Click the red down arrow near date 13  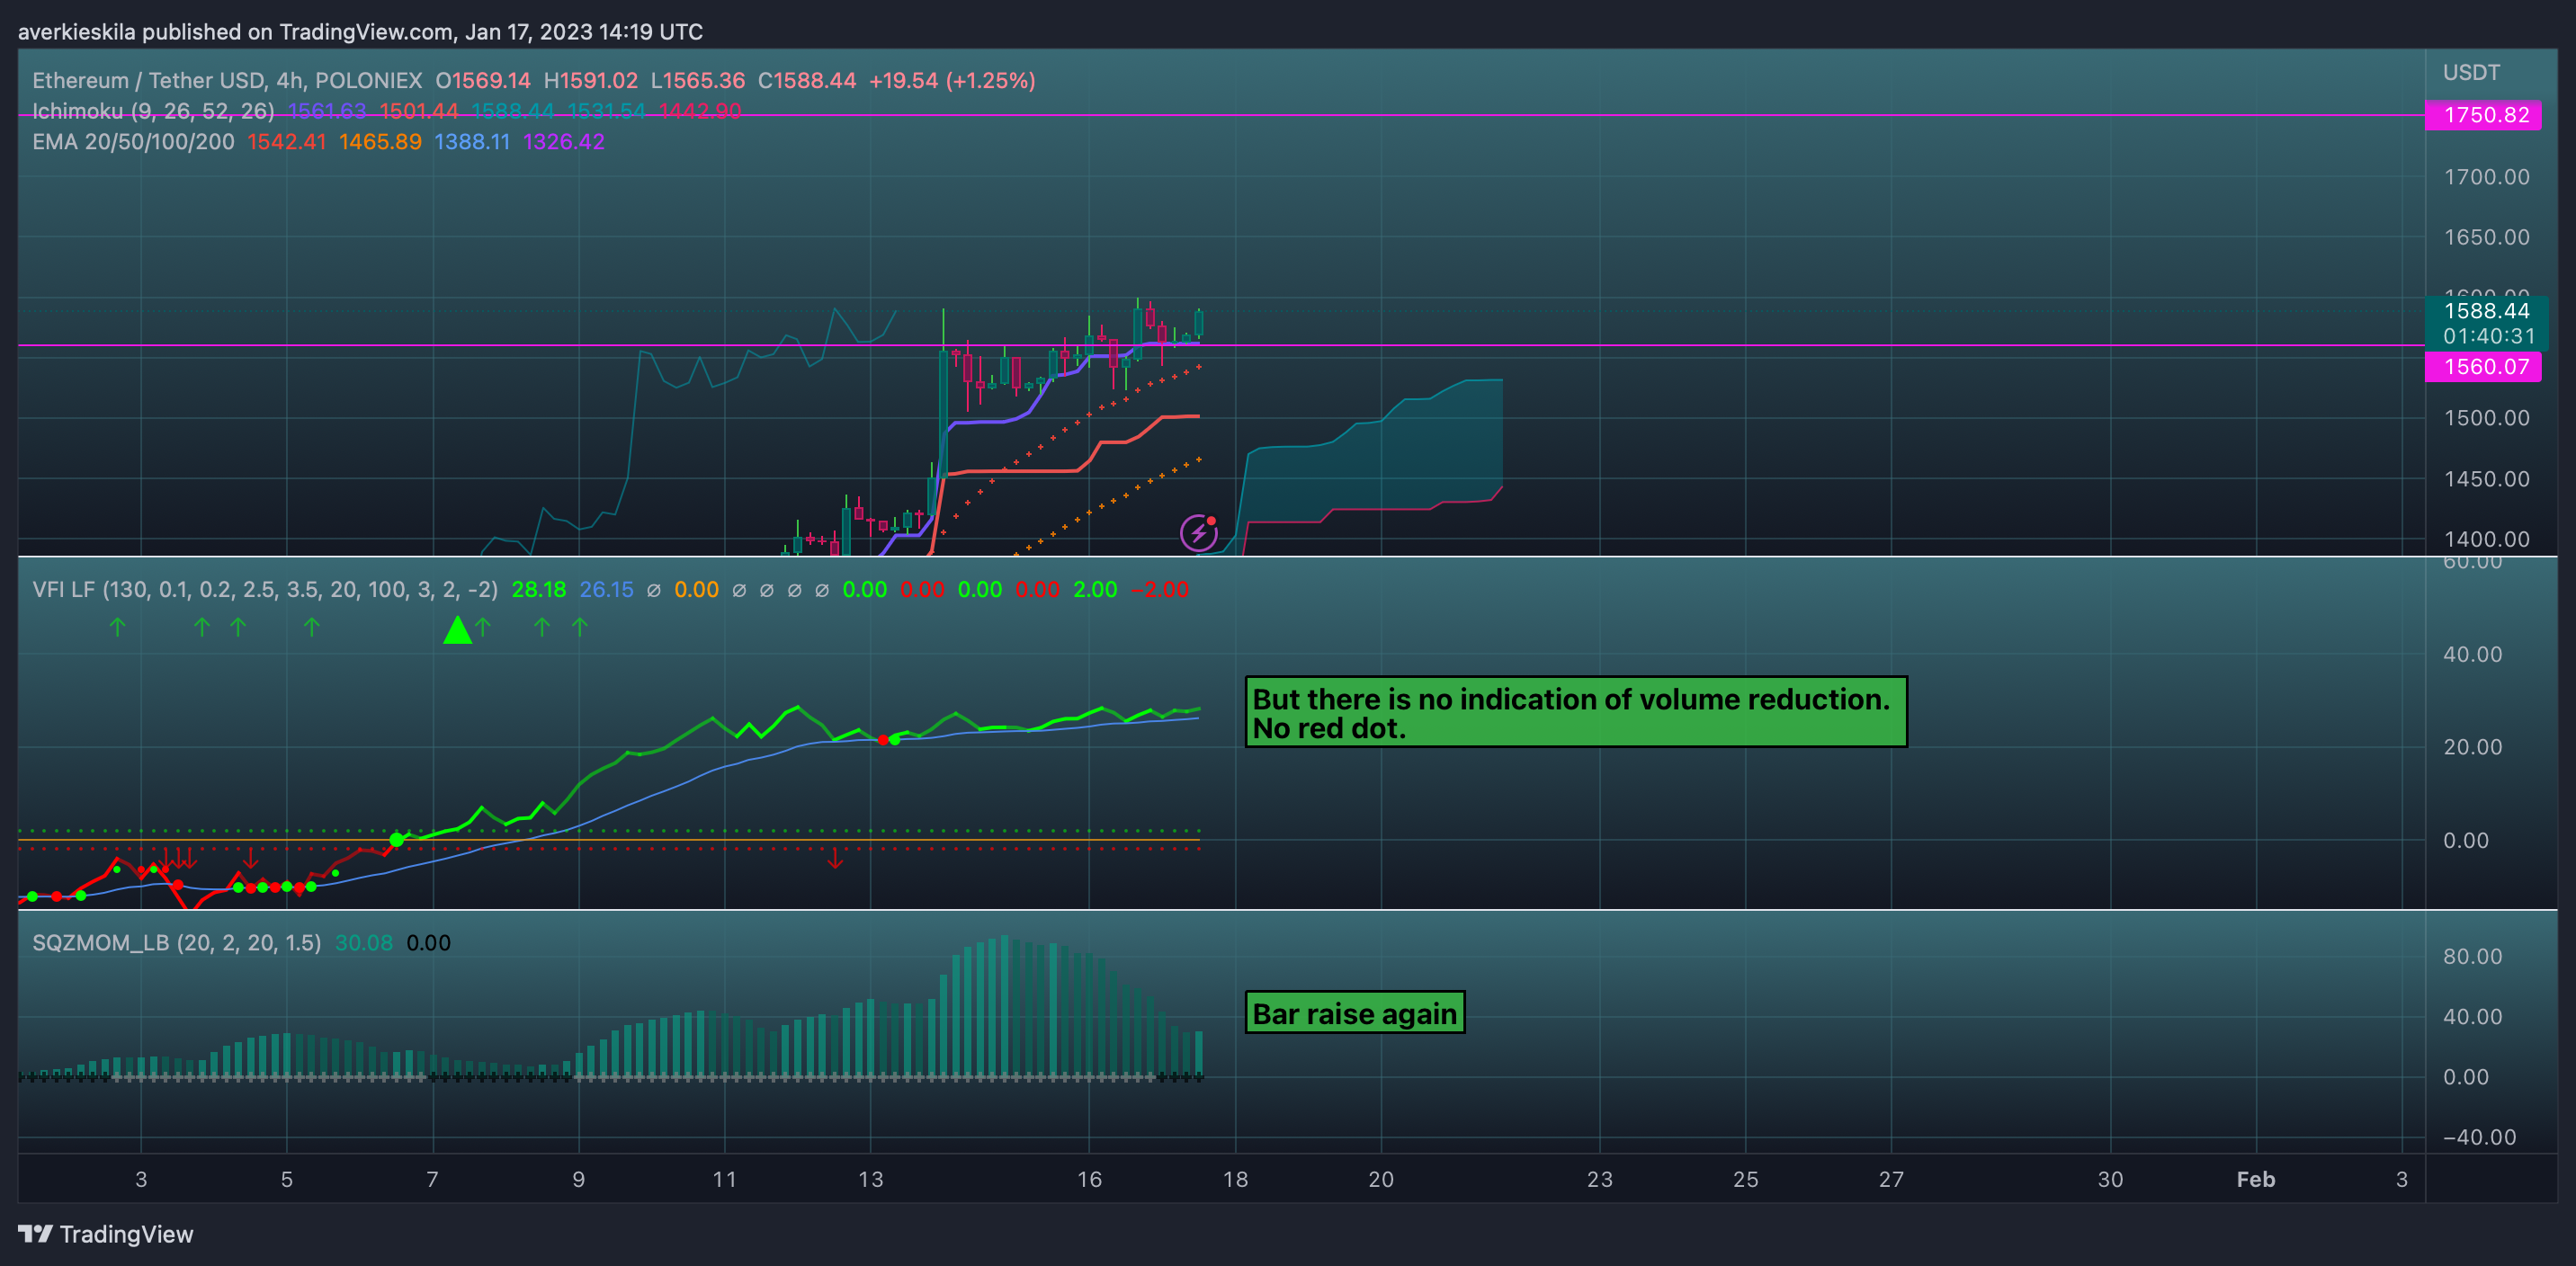[x=835, y=858]
